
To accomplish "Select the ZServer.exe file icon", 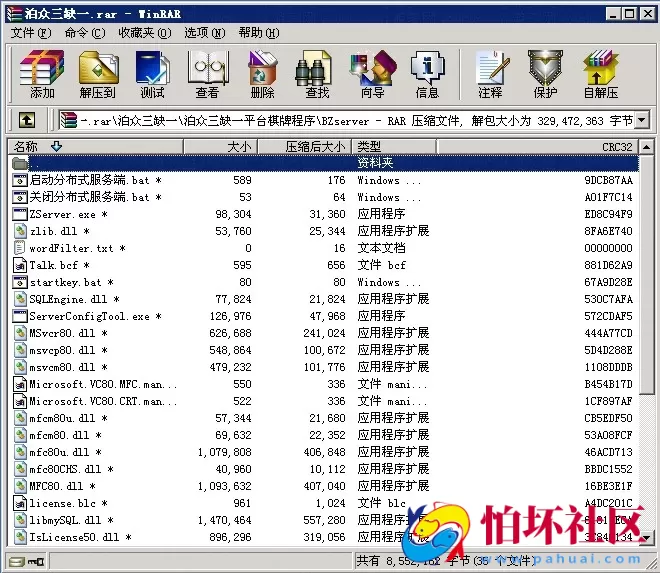I will click(19, 214).
